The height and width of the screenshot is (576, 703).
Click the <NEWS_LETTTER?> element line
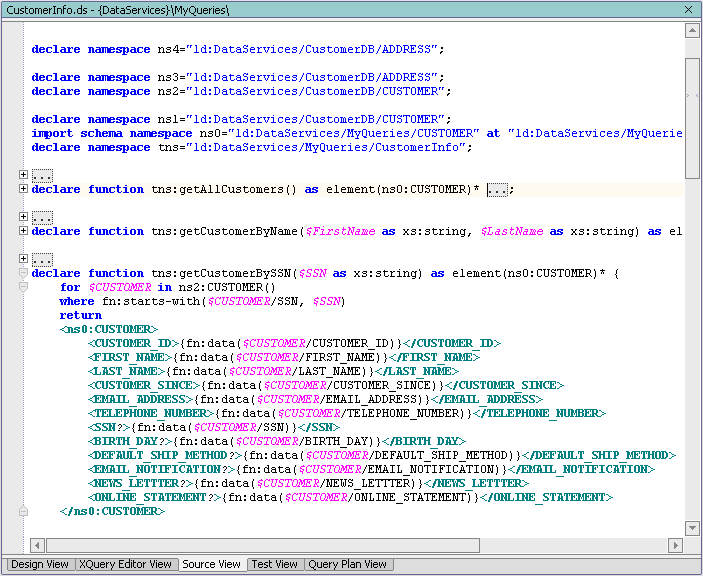[308, 483]
